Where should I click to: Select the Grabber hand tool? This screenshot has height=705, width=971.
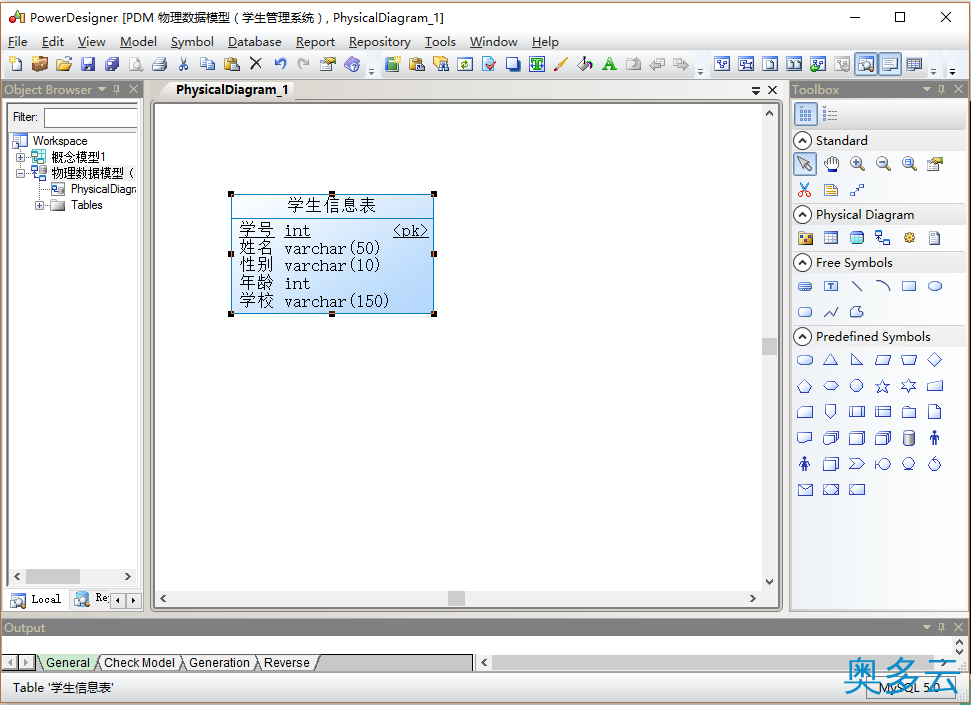(831, 164)
